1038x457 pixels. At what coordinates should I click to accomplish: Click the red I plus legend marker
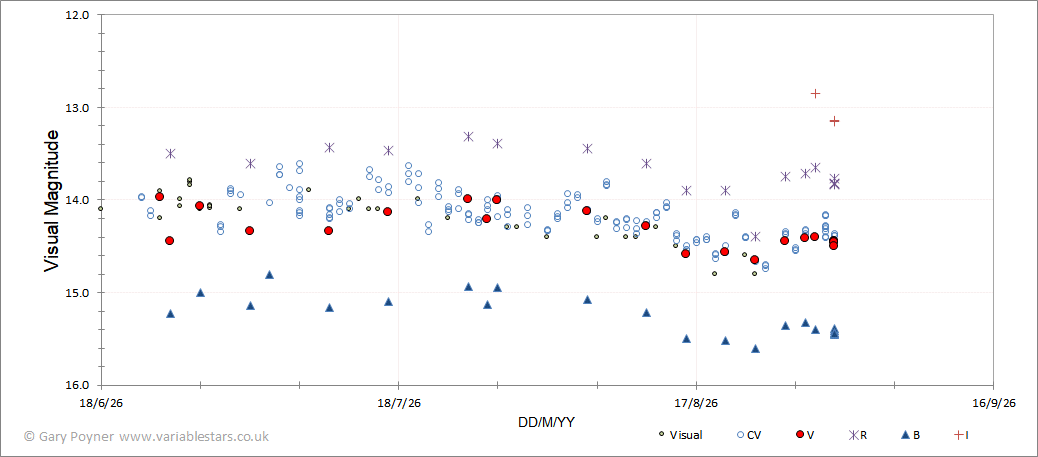click(x=958, y=434)
